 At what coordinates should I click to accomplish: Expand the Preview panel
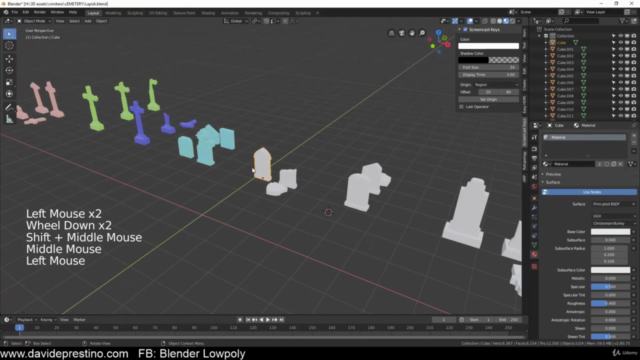coord(553,174)
